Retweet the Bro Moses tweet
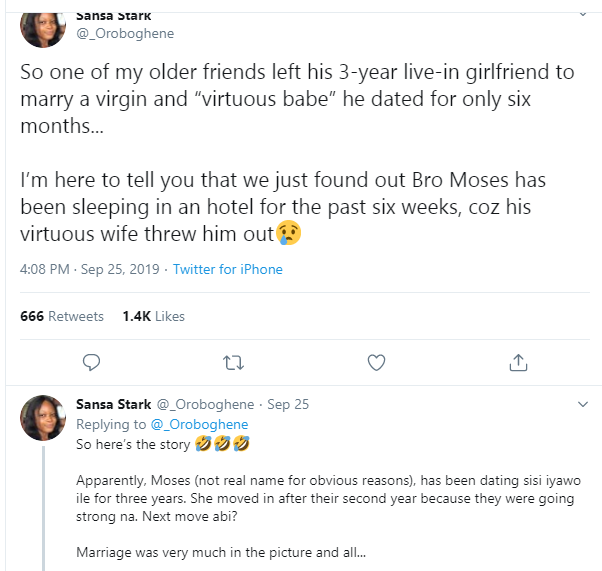602x571 pixels. click(233, 361)
